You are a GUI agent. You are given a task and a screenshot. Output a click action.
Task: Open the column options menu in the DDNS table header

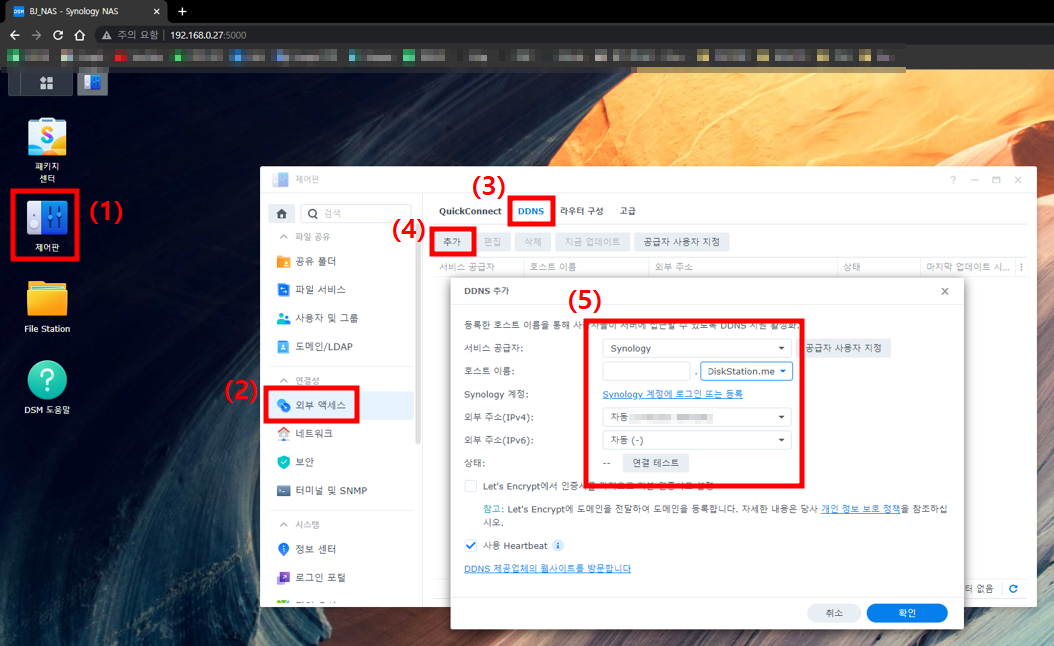tap(1021, 267)
